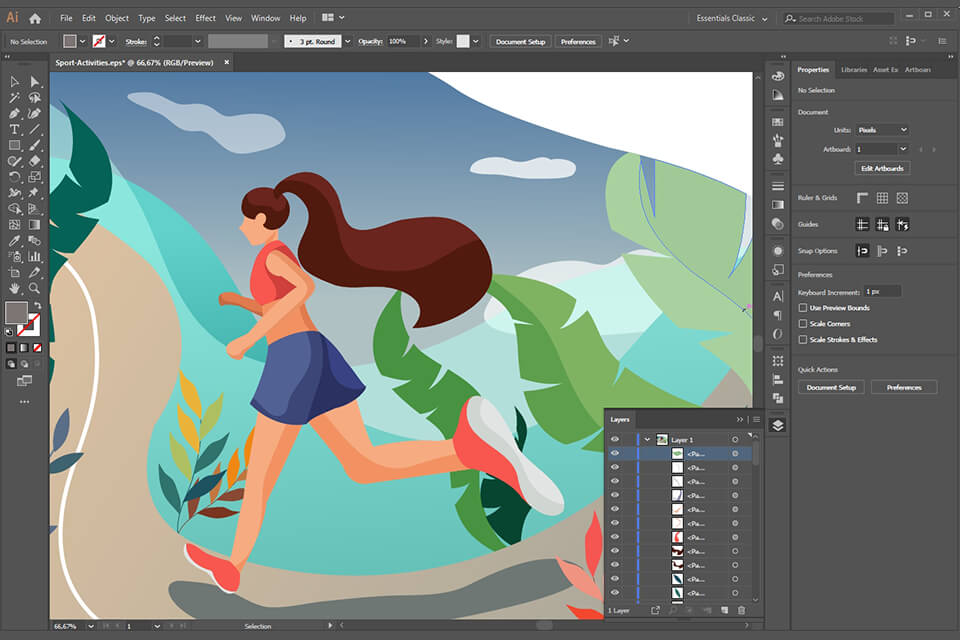Image resolution: width=960 pixels, height=640 pixels.
Task: Switch to the Libraries tab
Action: (853, 70)
